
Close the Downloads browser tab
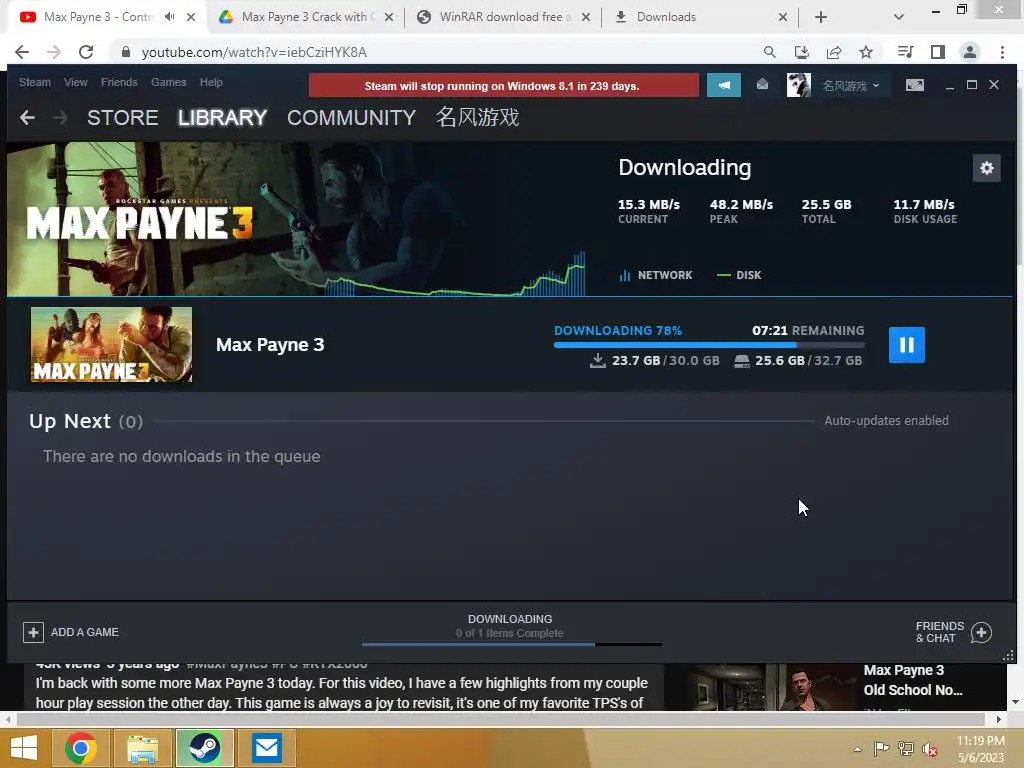click(x=783, y=17)
